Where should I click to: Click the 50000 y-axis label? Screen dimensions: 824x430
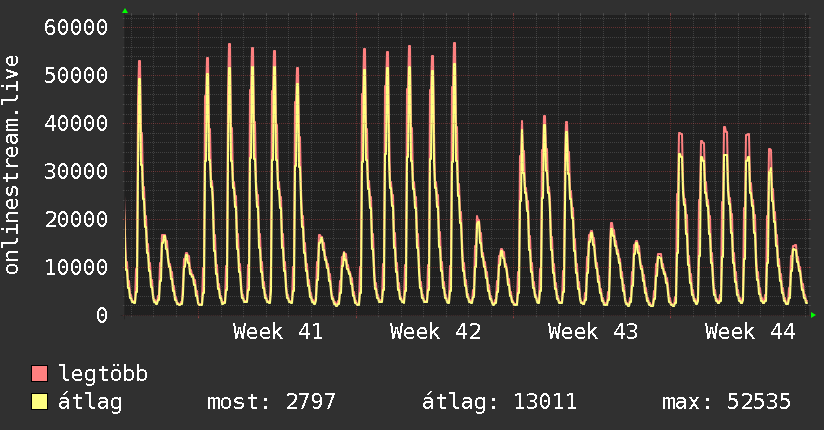coord(76,75)
